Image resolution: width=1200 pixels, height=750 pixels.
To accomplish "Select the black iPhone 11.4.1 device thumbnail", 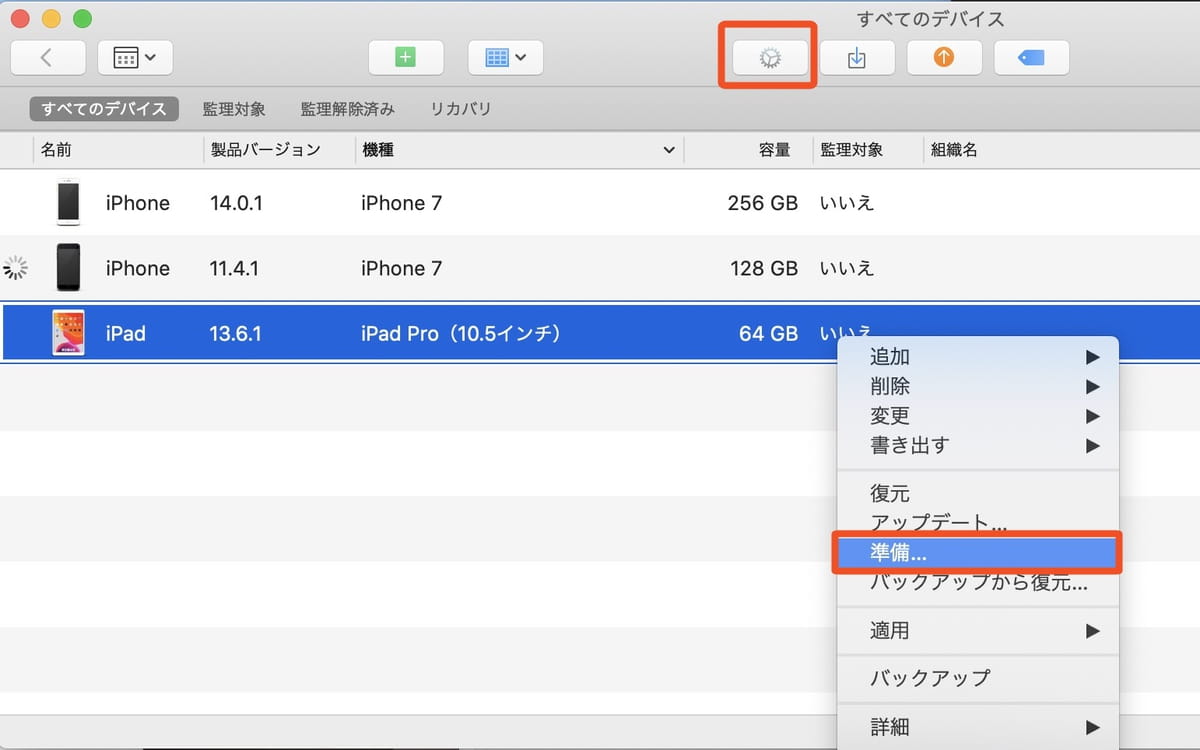I will click(x=68, y=268).
